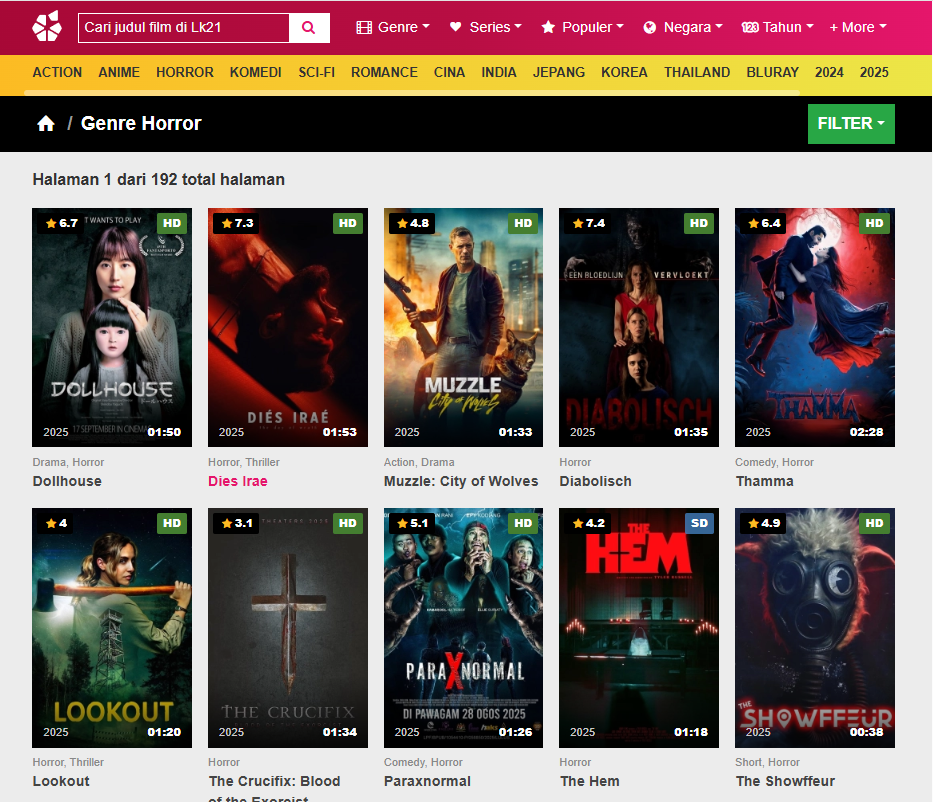
Task: Open The Hem movie poster
Action: pyautogui.click(x=639, y=628)
